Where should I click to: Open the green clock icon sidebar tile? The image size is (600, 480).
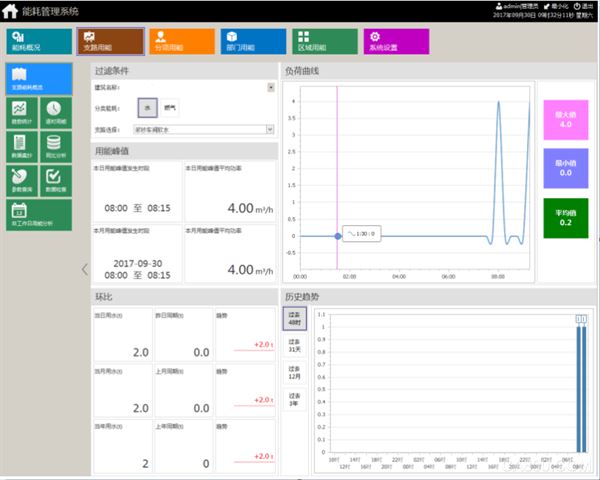(x=56, y=113)
